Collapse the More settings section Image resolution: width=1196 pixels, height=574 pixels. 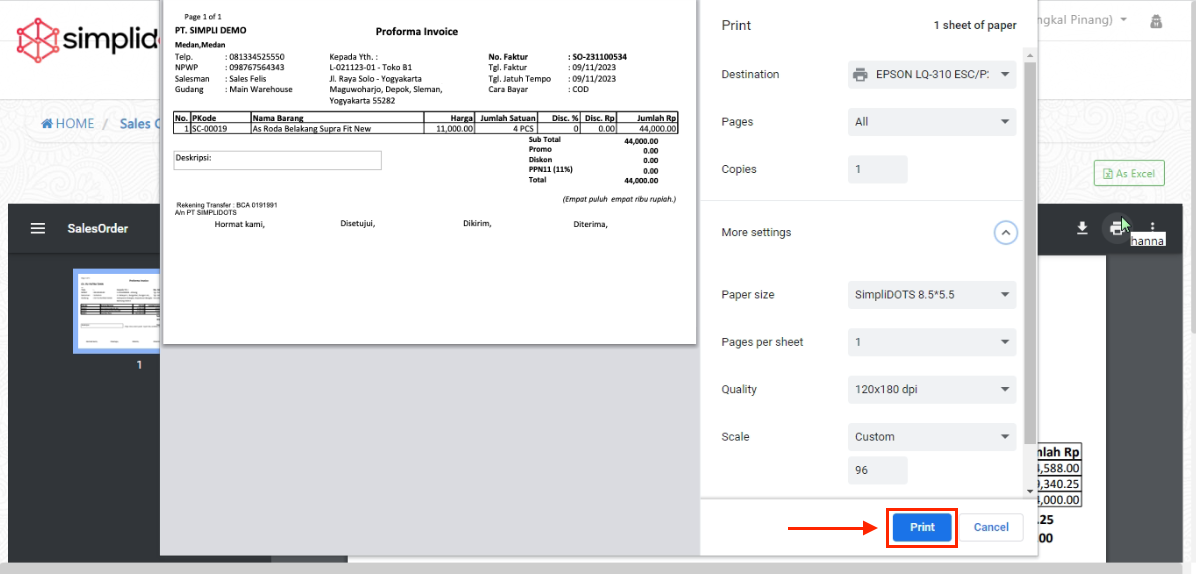[1006, 233]
